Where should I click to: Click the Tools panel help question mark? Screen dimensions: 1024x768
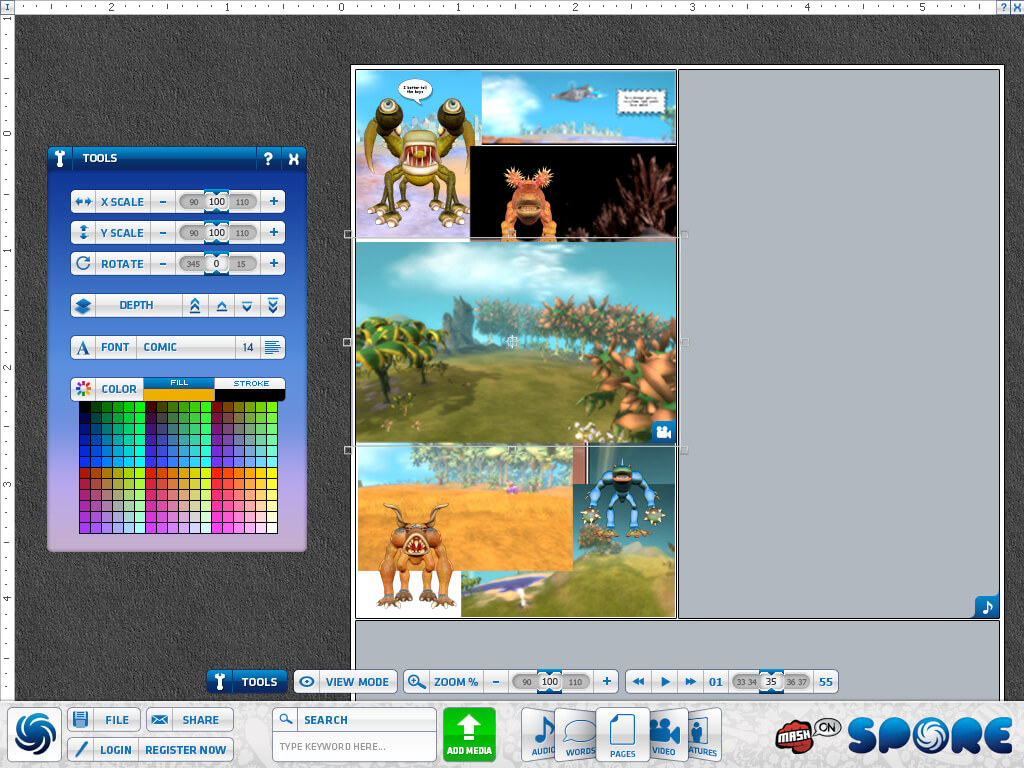tap(268, 158)
